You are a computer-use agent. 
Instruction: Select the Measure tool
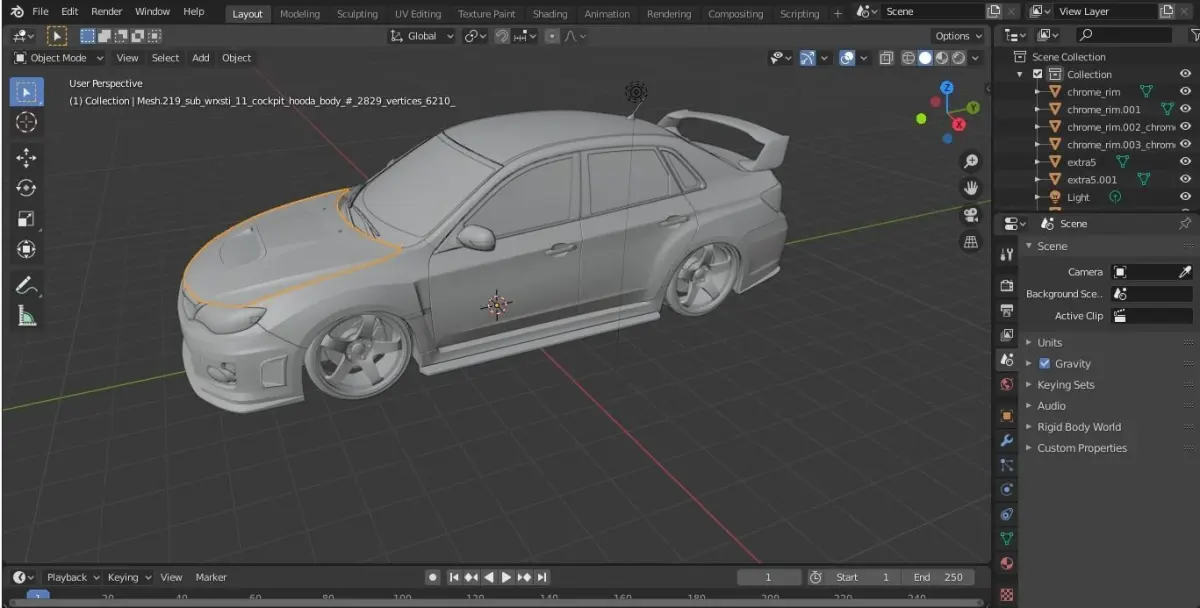[x=27, y=316]
